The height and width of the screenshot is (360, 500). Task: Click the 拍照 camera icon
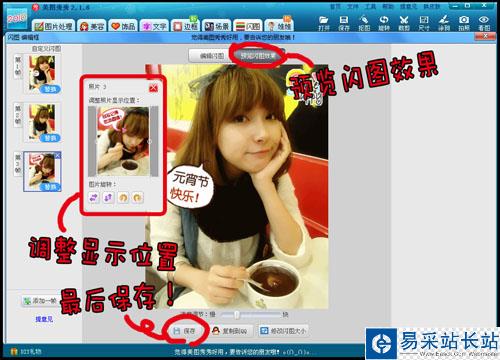pyautogui.click(x=464, y=23)
